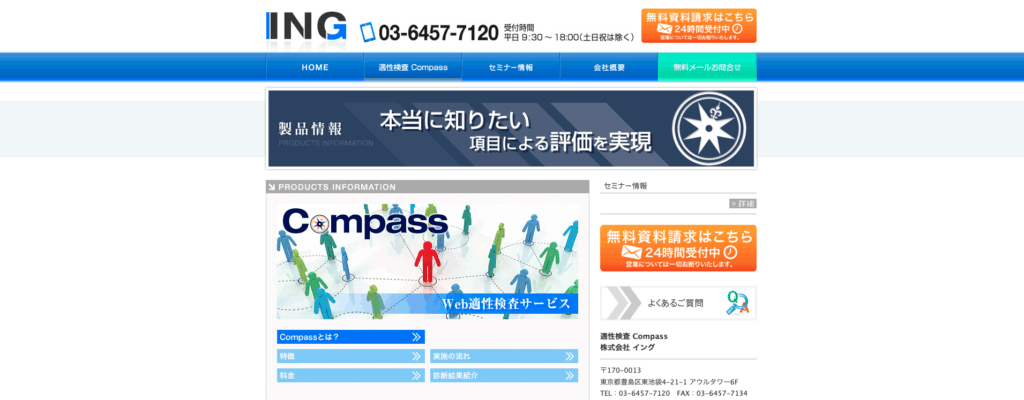The height and width of the screenshot is (400, 1024).
Task: Click the arrow icon beside PRODUCTS INFORMATION
Action: click(x=272, y=187)
